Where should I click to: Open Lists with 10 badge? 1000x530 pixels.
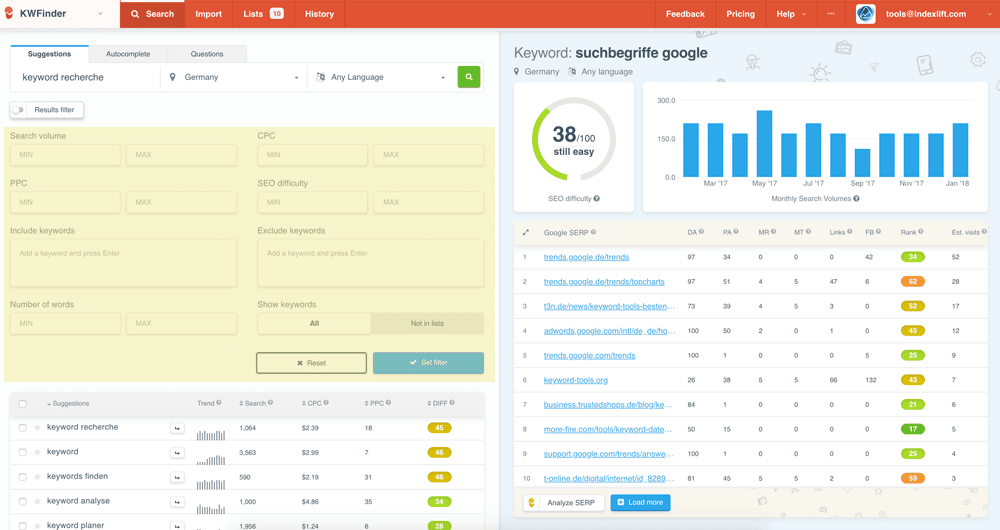coord(263,13)
